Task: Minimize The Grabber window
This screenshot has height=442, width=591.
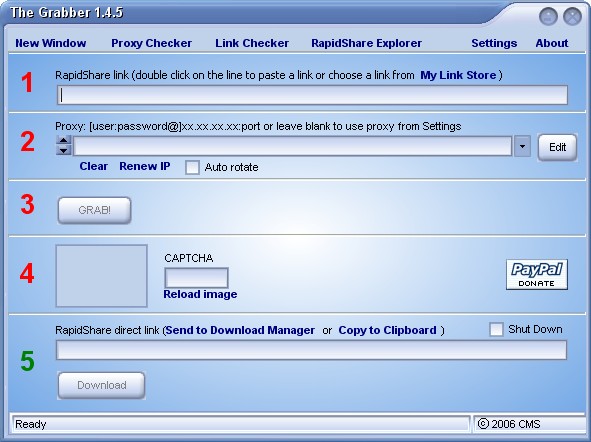Action: pos(548,17)
